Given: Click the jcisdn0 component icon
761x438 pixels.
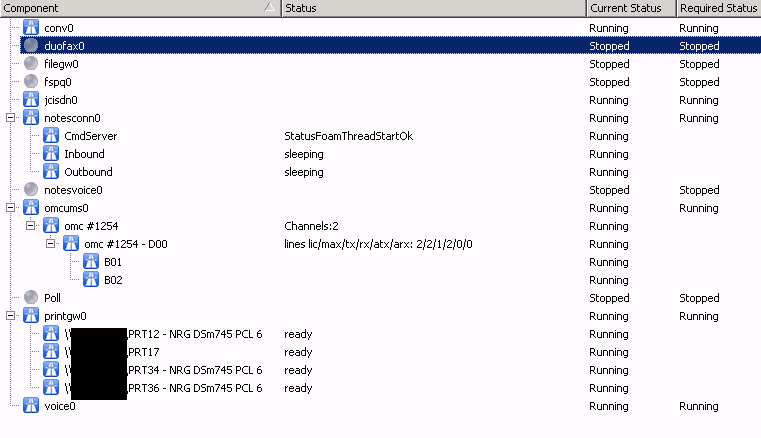Looking at the screenshot, I should coord(31,100).
